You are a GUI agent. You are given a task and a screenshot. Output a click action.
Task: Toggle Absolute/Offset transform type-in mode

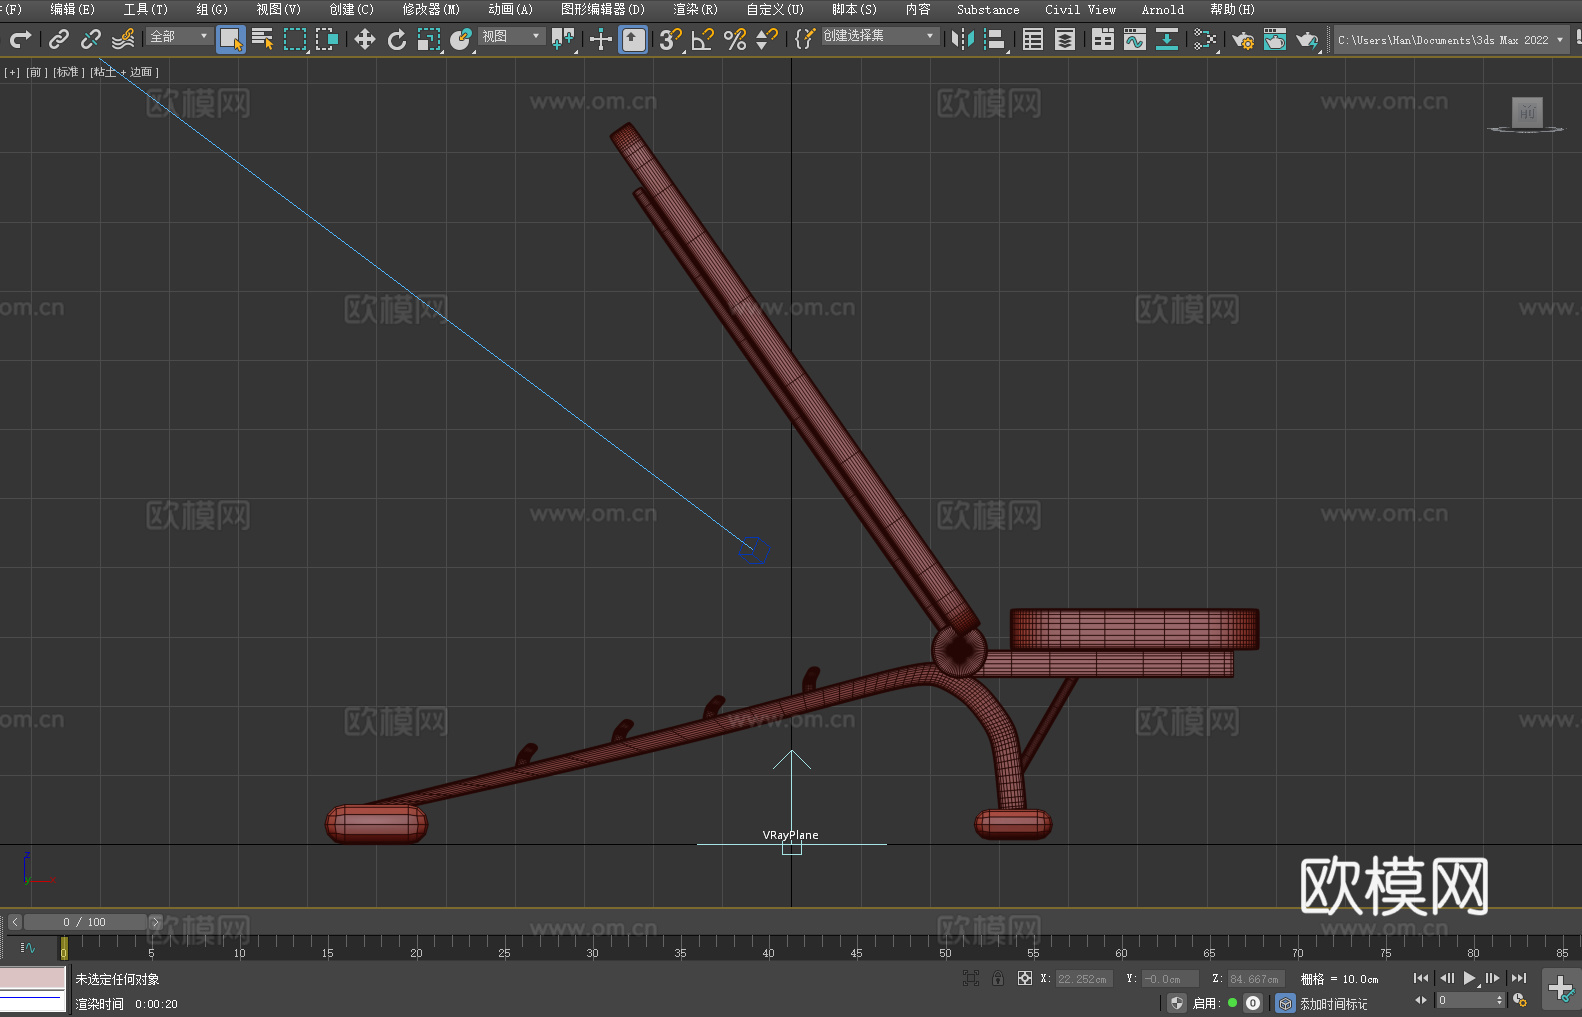pos(1025,979)
